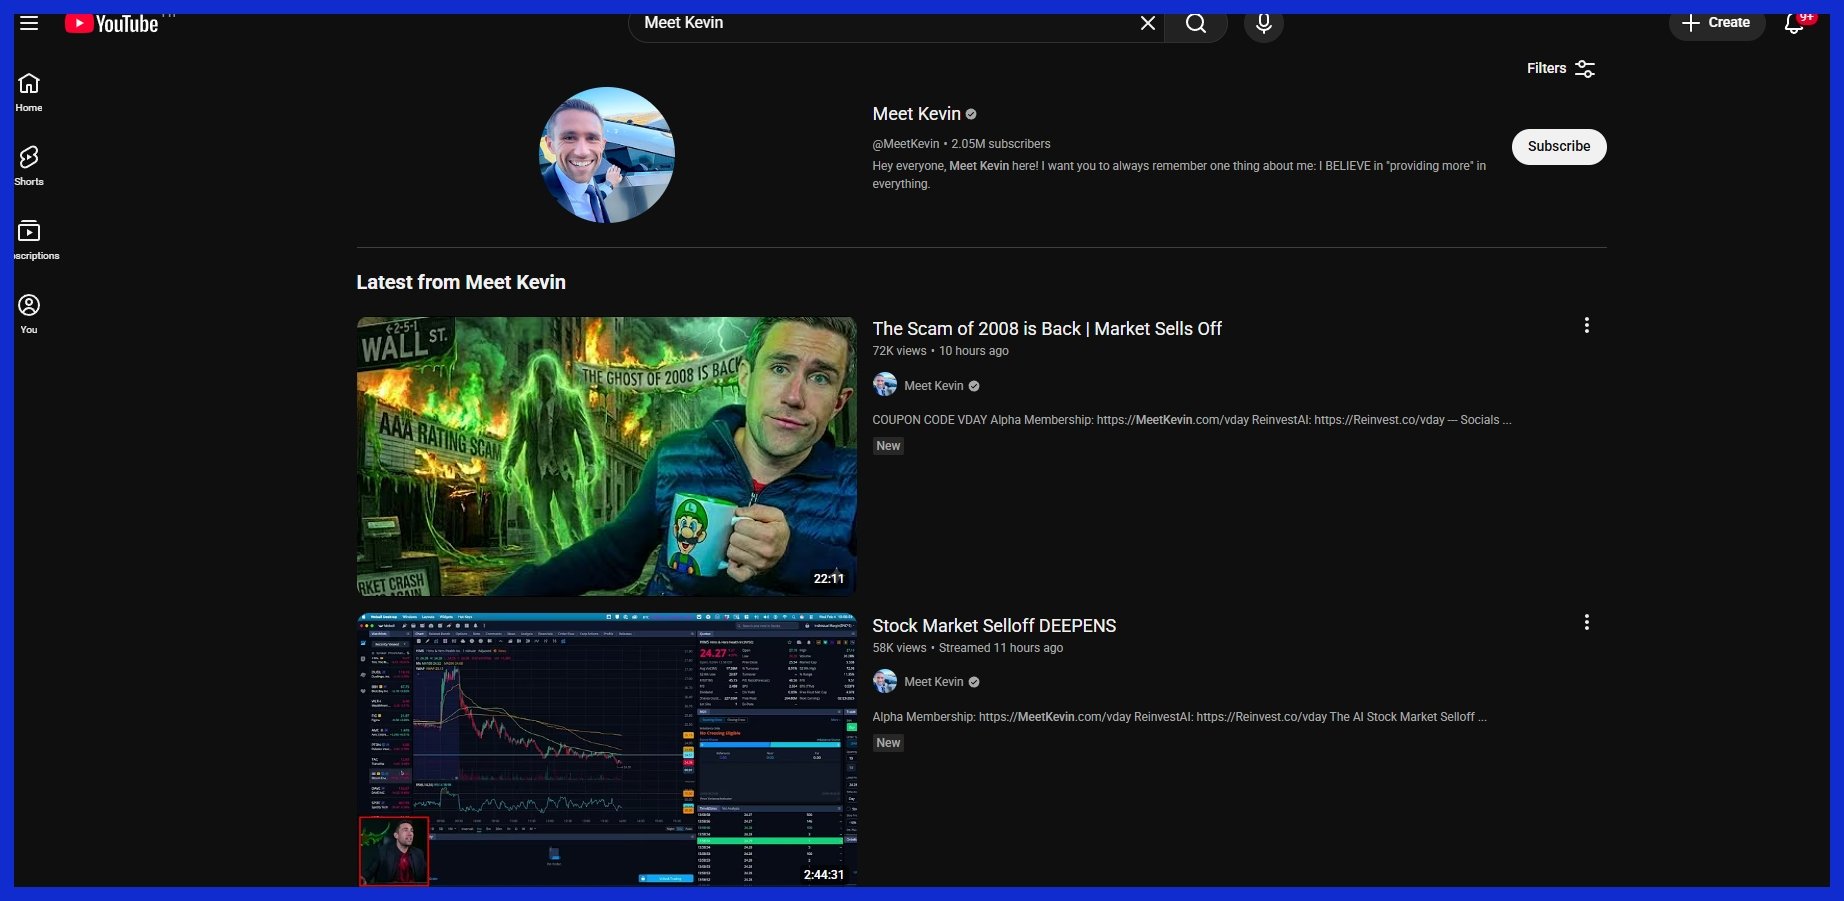
Task: Open the search Filters panel
Action: [x=1560, y=68]
